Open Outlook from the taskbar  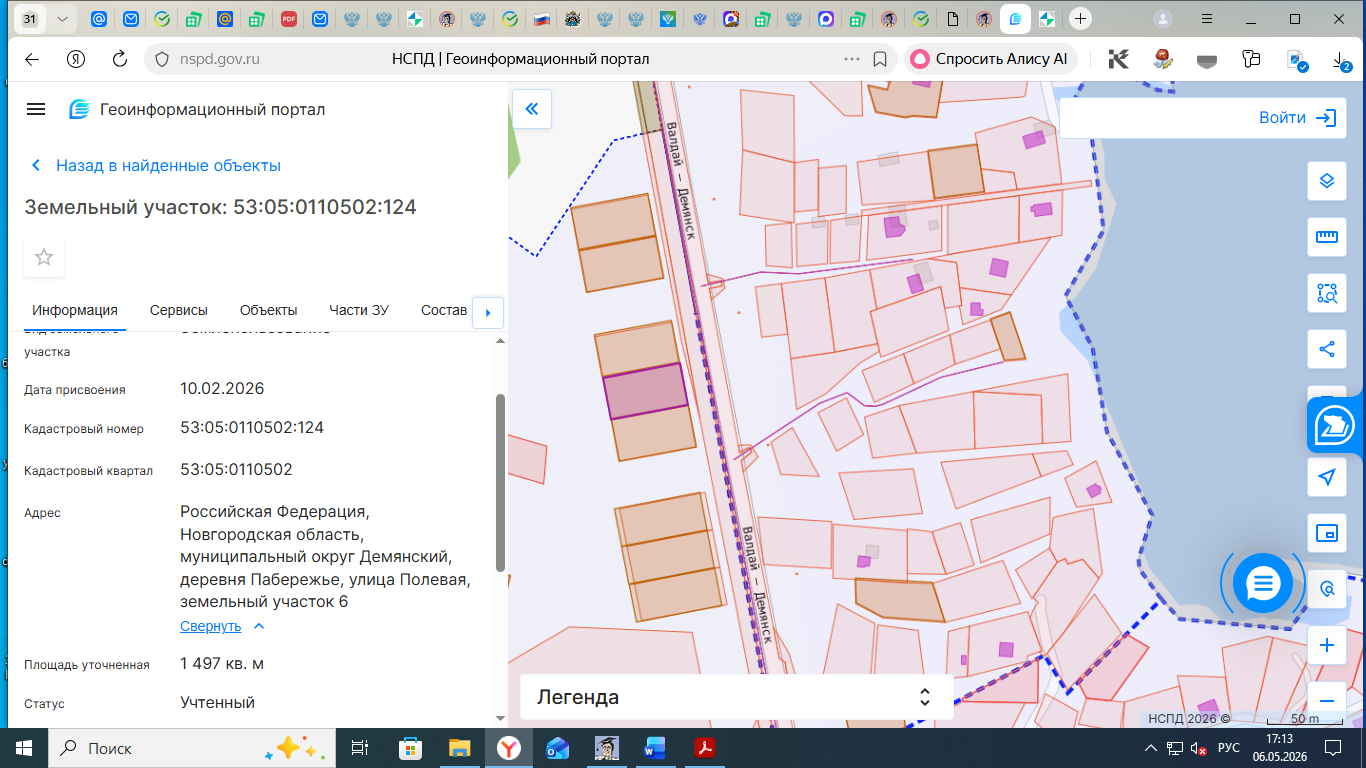point(557,748)
